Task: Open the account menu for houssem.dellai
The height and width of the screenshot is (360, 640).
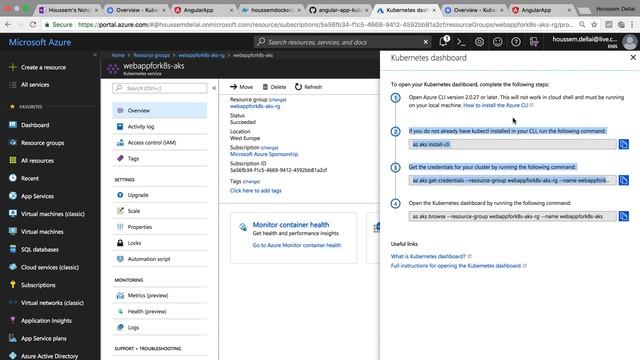Action: click(594, 42)
